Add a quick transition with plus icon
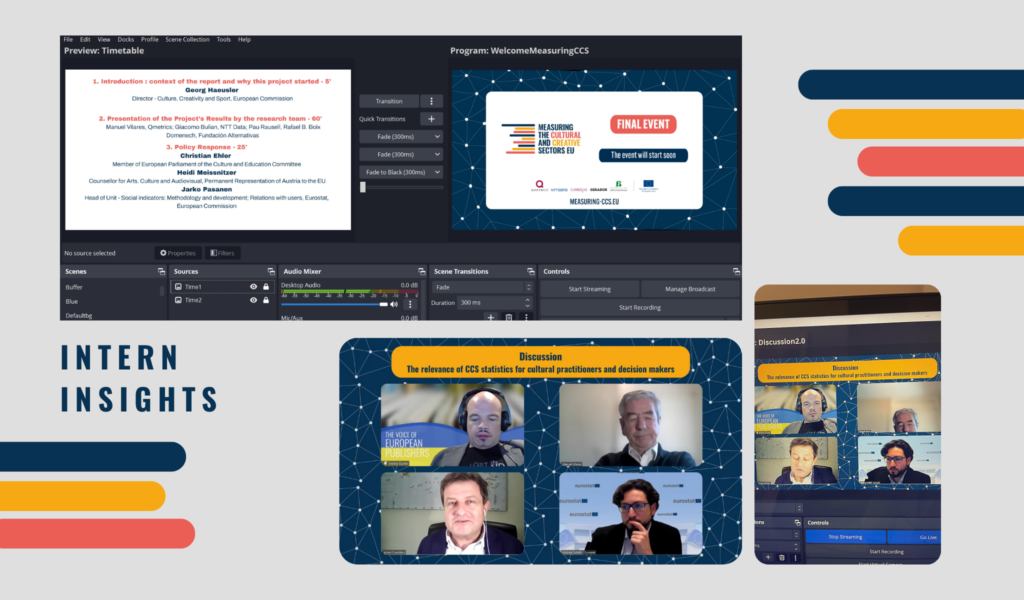 point(431,119)
